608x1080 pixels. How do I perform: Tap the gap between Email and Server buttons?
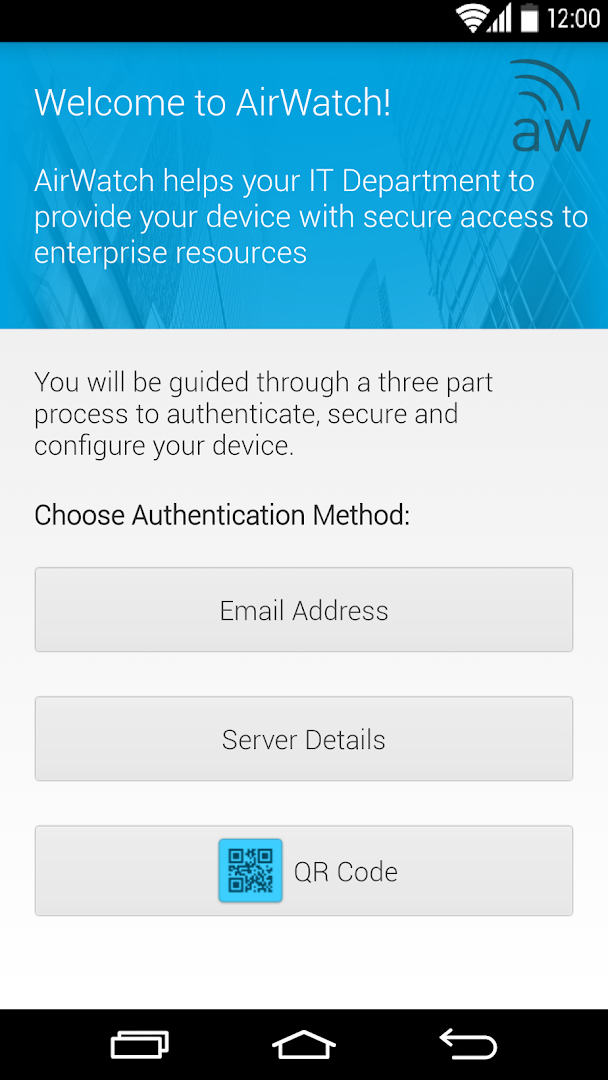pyautogui.click(x=304, y=674)
